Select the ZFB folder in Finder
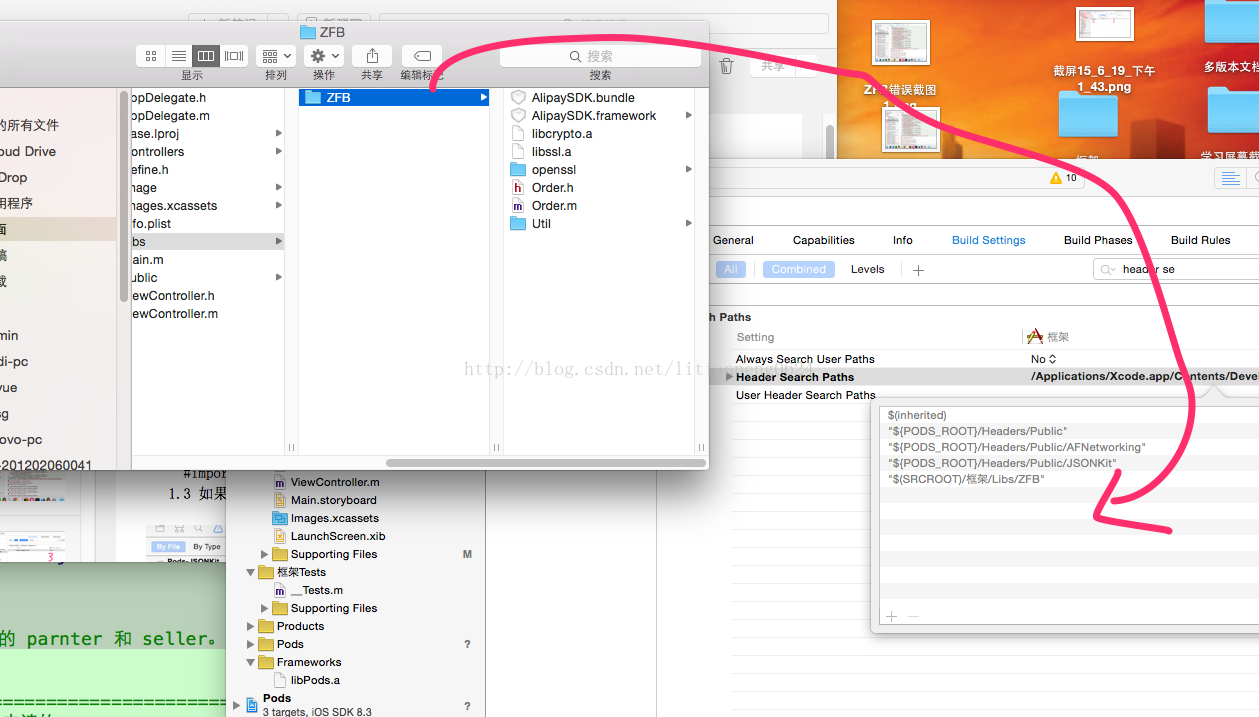This screenshot has width=1259, height=717. point(395,97)
